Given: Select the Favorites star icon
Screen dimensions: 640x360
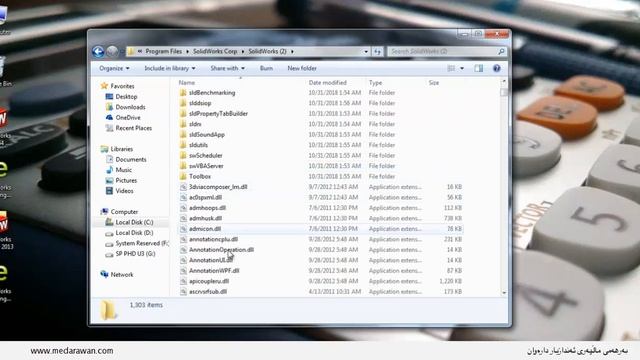Looking at the screenshot, I should pyautogui.click(x=104, y=86).
